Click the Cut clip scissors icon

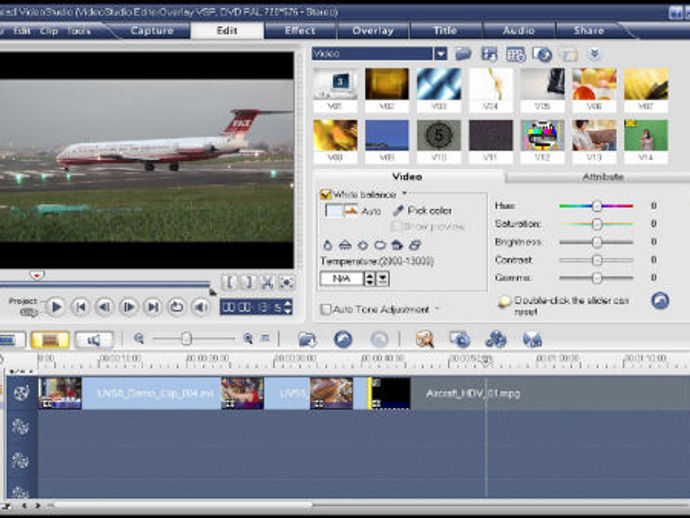click(267, 283)
